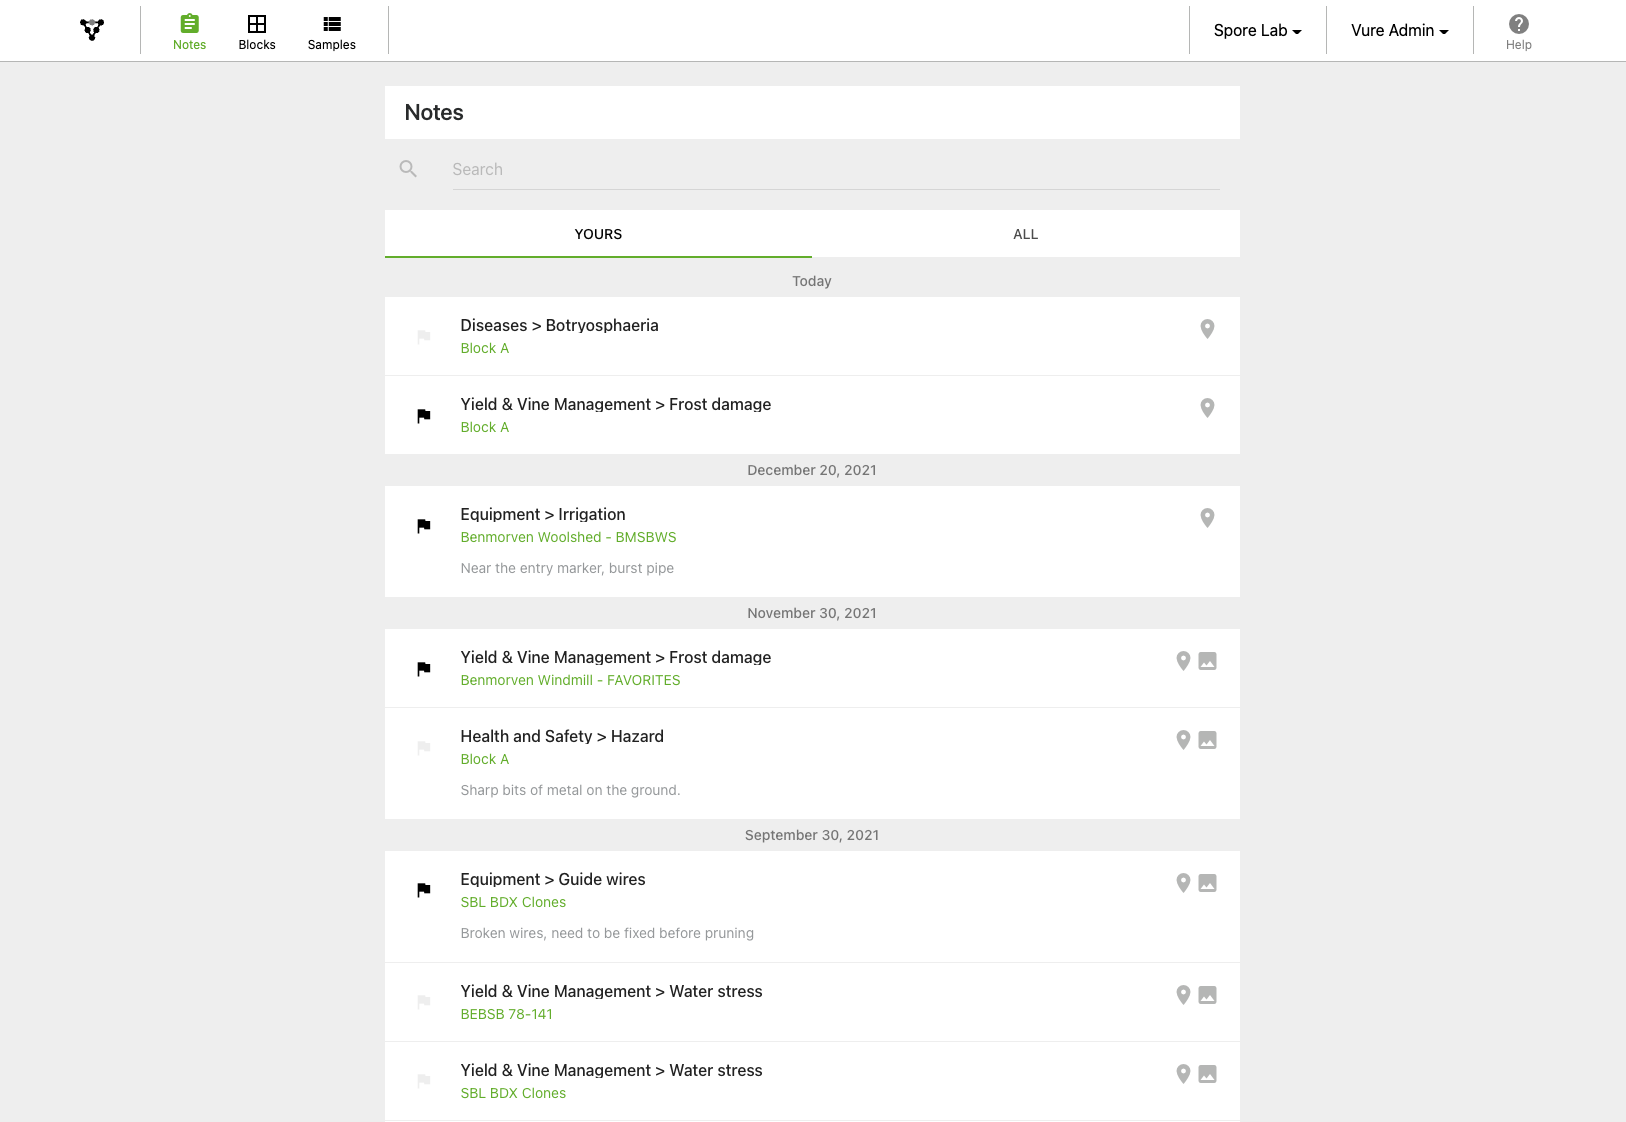This screenshot has height=1122, width=1626.
Task: Select the YOURS notes tab
Action: click(x=598, y=234)
